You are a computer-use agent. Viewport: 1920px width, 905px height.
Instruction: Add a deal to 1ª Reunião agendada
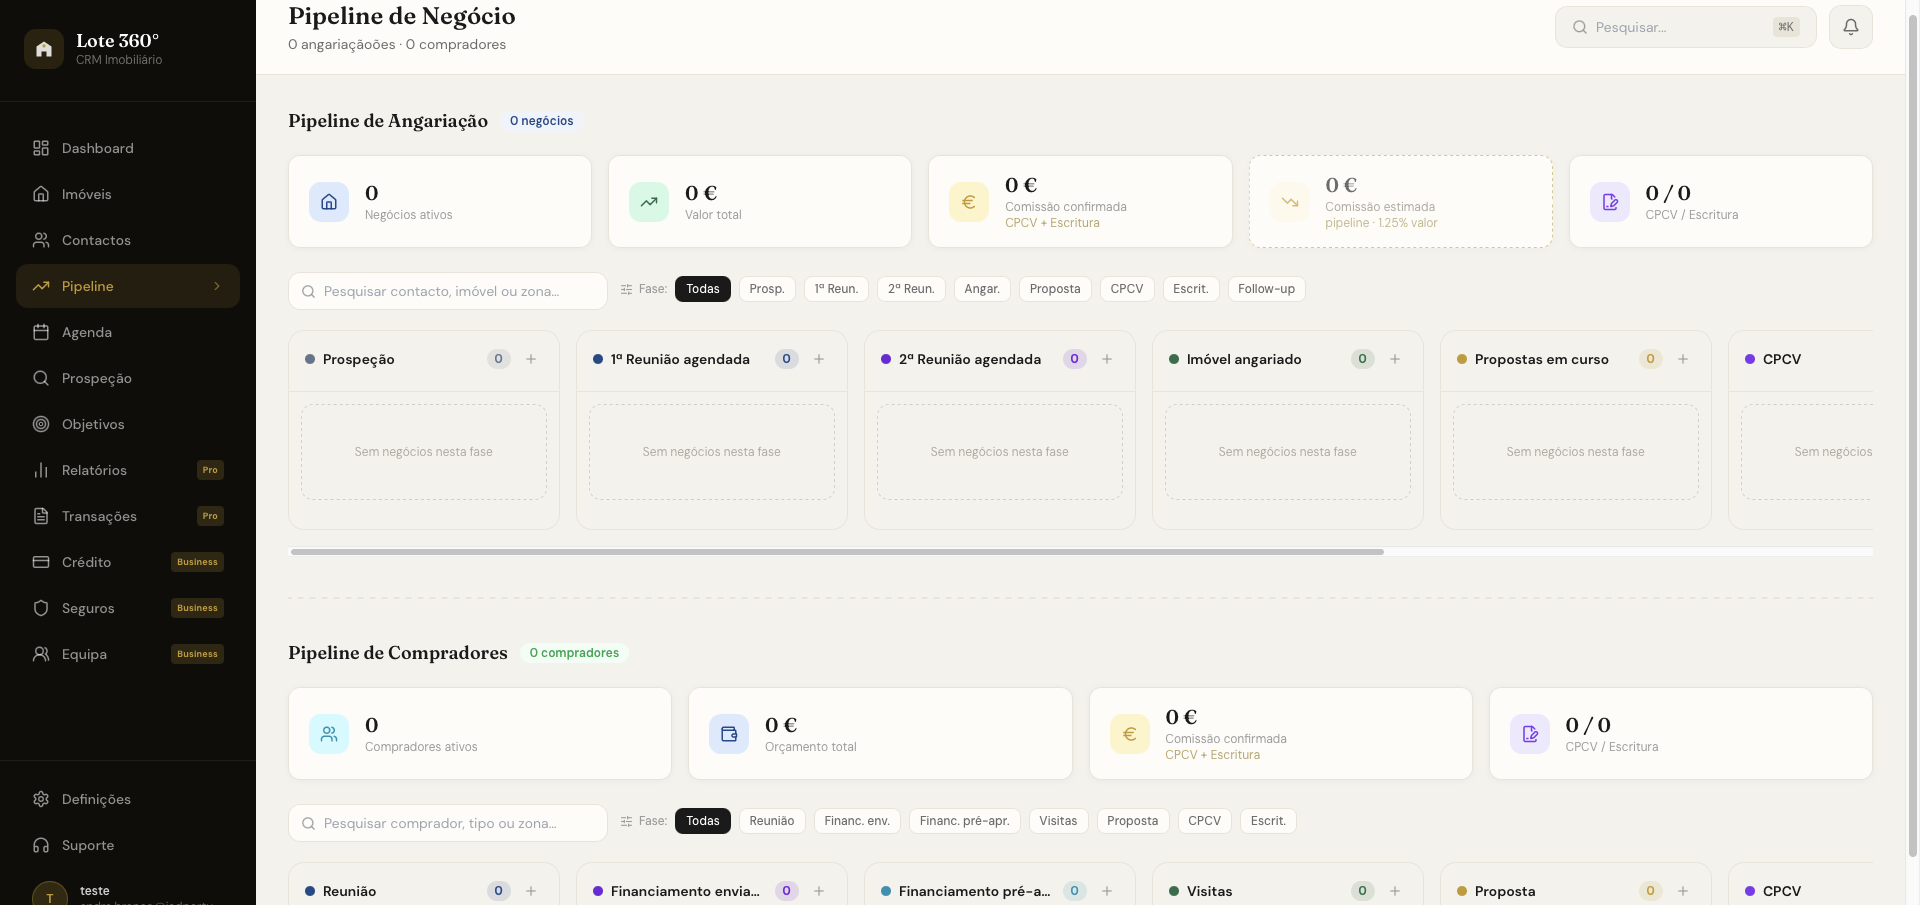pos(819,359)
